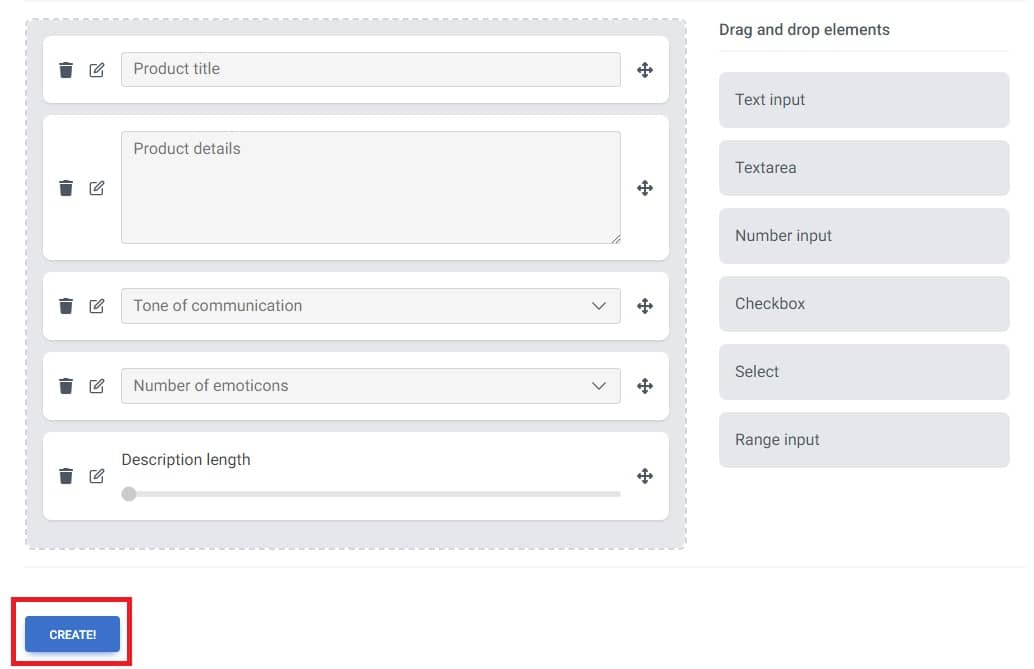This screenshot has width=1034, height=669.
Task: Delete the Tone of communication field
Action: [x=66, y=306]
